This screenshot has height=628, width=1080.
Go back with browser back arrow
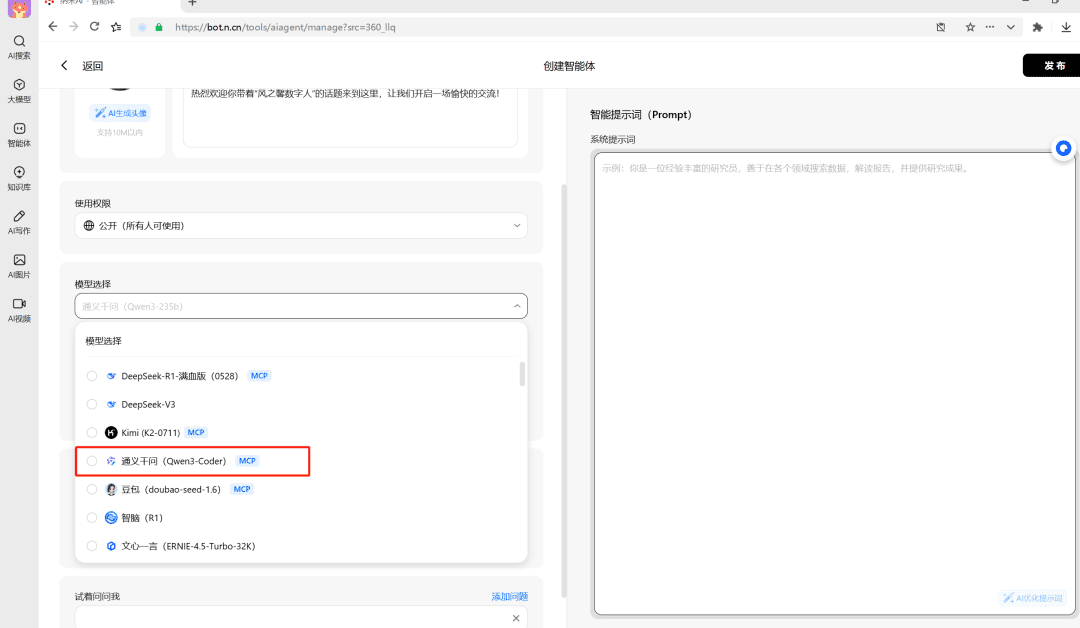click(53, 27)
